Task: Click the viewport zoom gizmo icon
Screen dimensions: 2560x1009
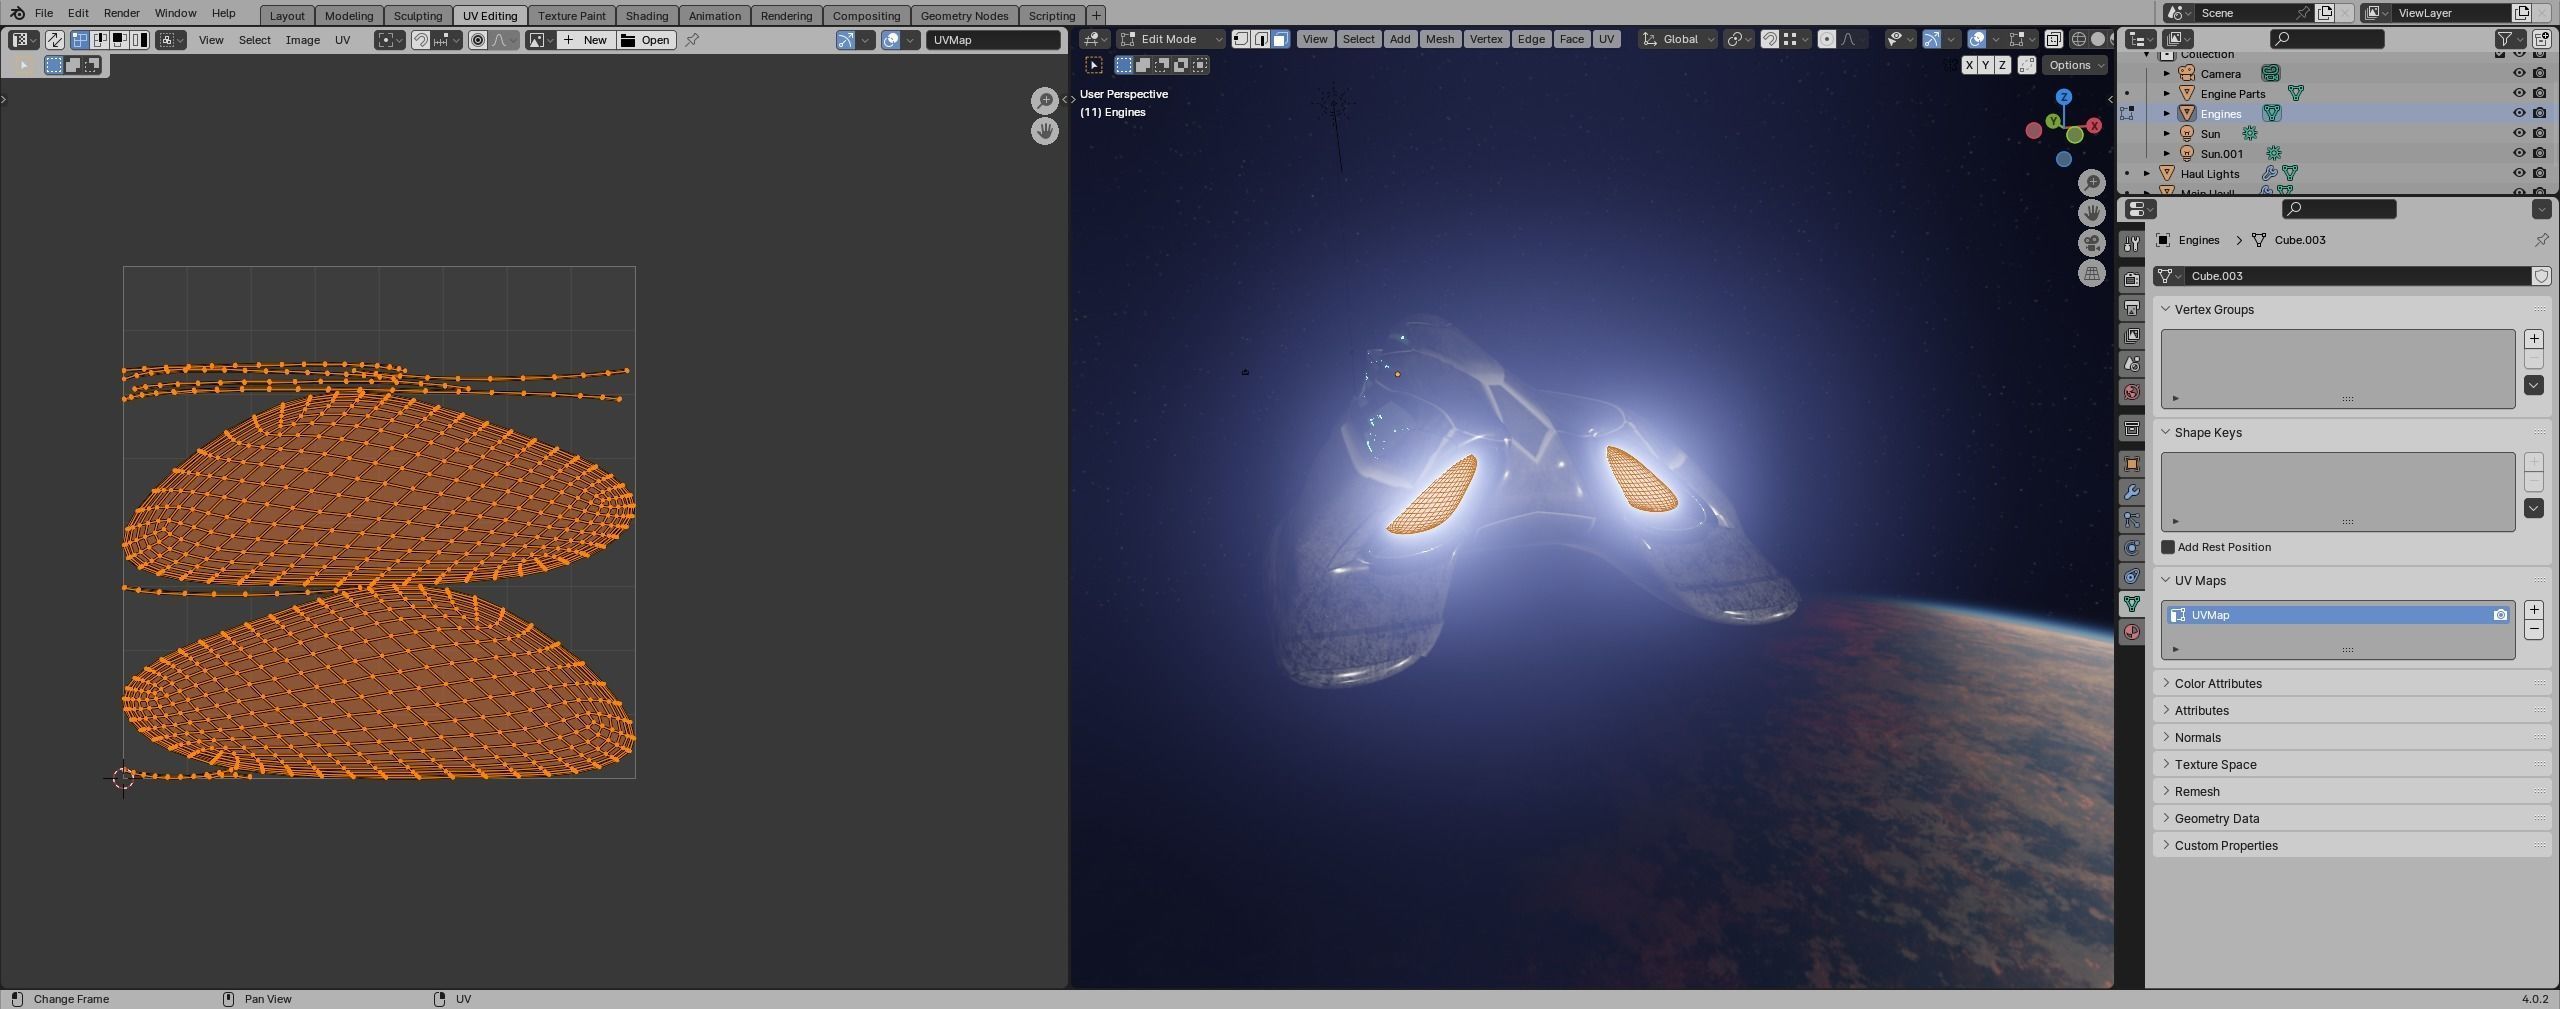Action: (x=2091, y=182)
